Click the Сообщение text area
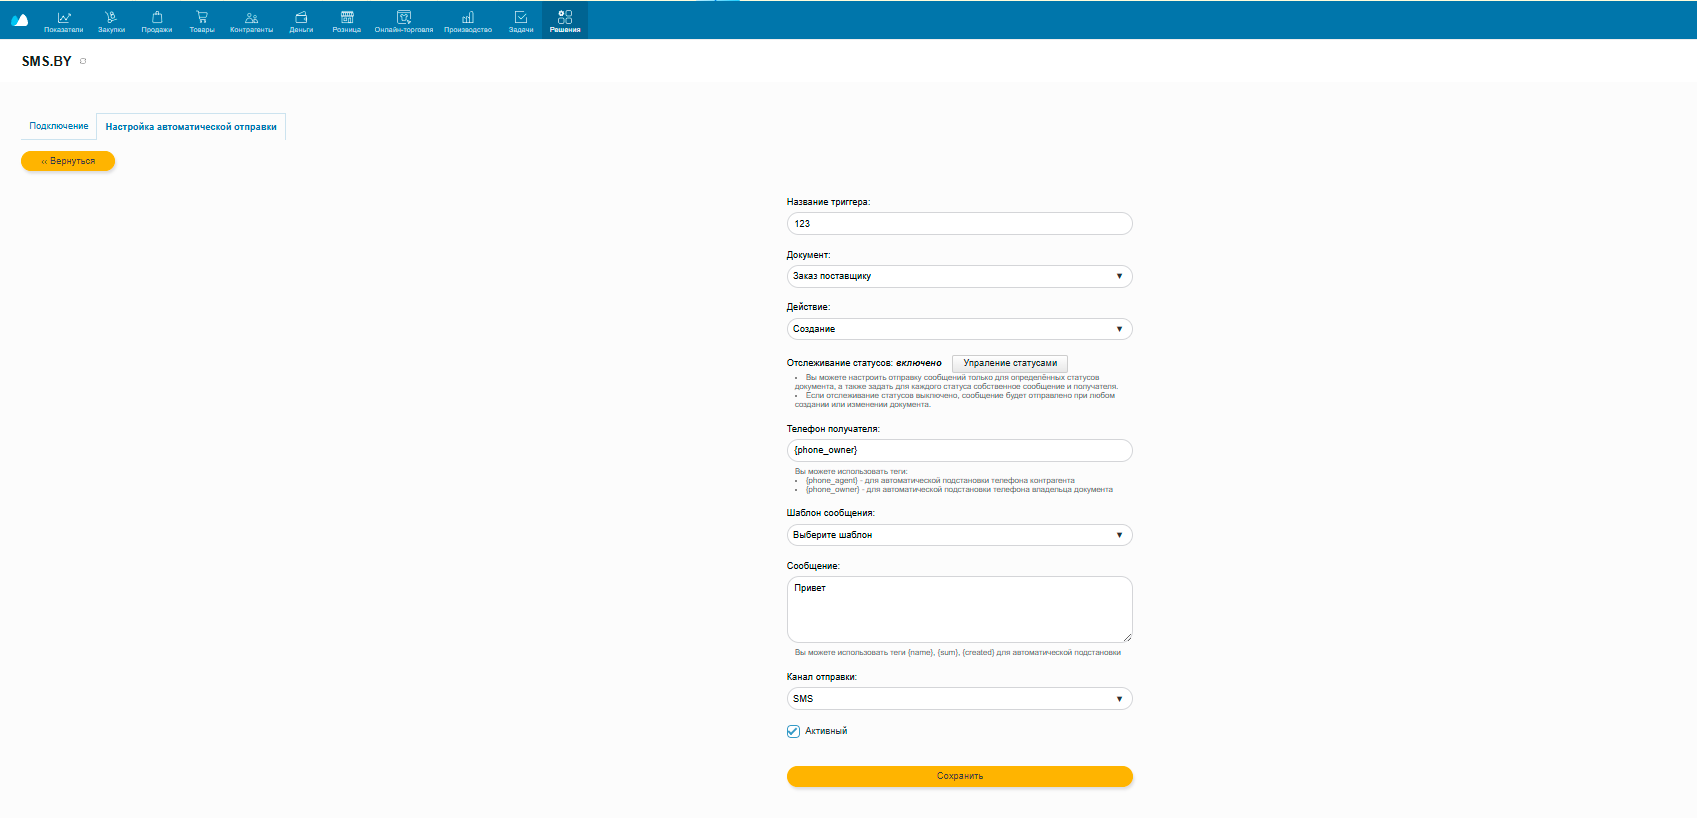The height and width of the screenshot is (818, 1697). coord(959,609)
